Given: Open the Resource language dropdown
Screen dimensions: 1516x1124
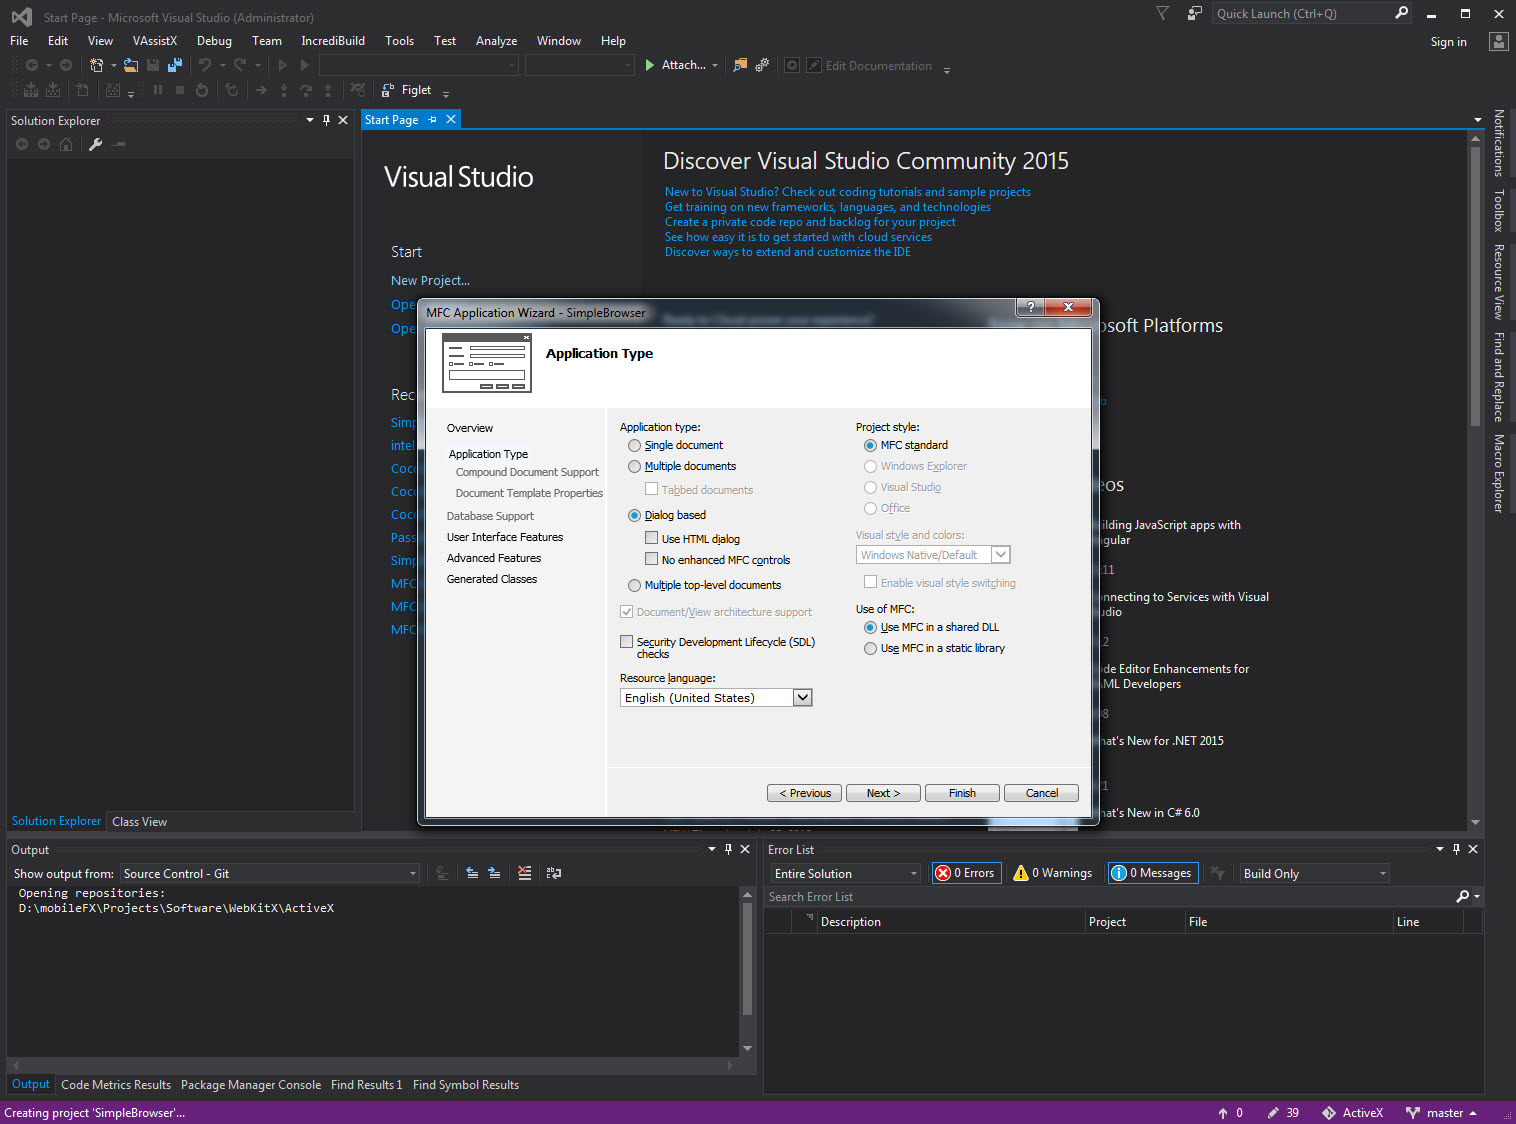Looking at the screenshot, I should click(802, 698).
